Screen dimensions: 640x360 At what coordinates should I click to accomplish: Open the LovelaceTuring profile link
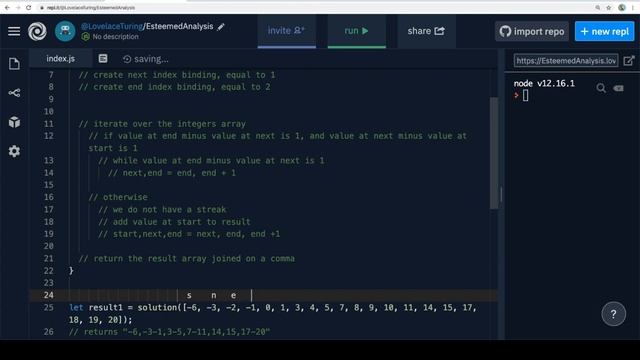[x=112, y=26]
